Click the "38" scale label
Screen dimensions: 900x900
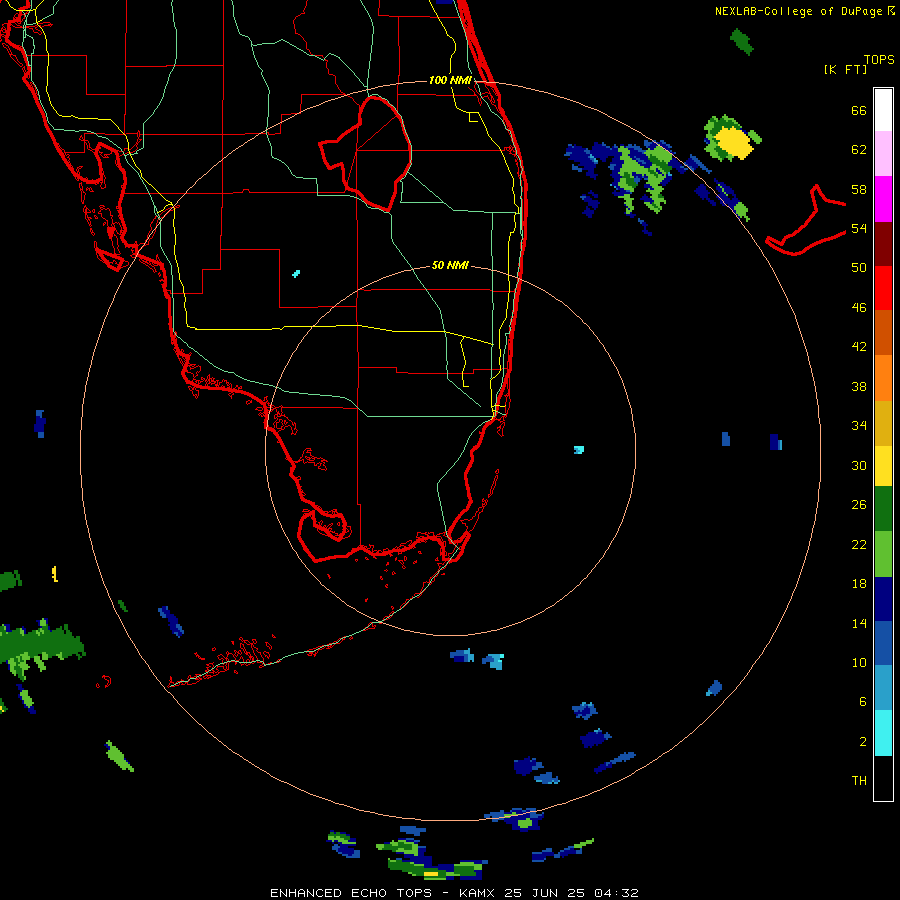pos(859,386)
